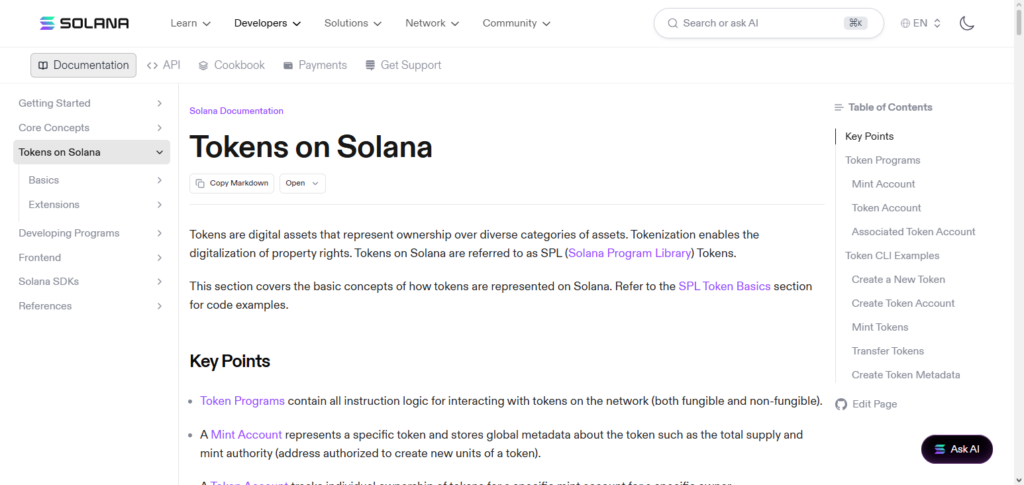This screenshot has width=1024, height=485.
Task: Expand Solana SDKs sidebar section
Action: tap(91, 282)
